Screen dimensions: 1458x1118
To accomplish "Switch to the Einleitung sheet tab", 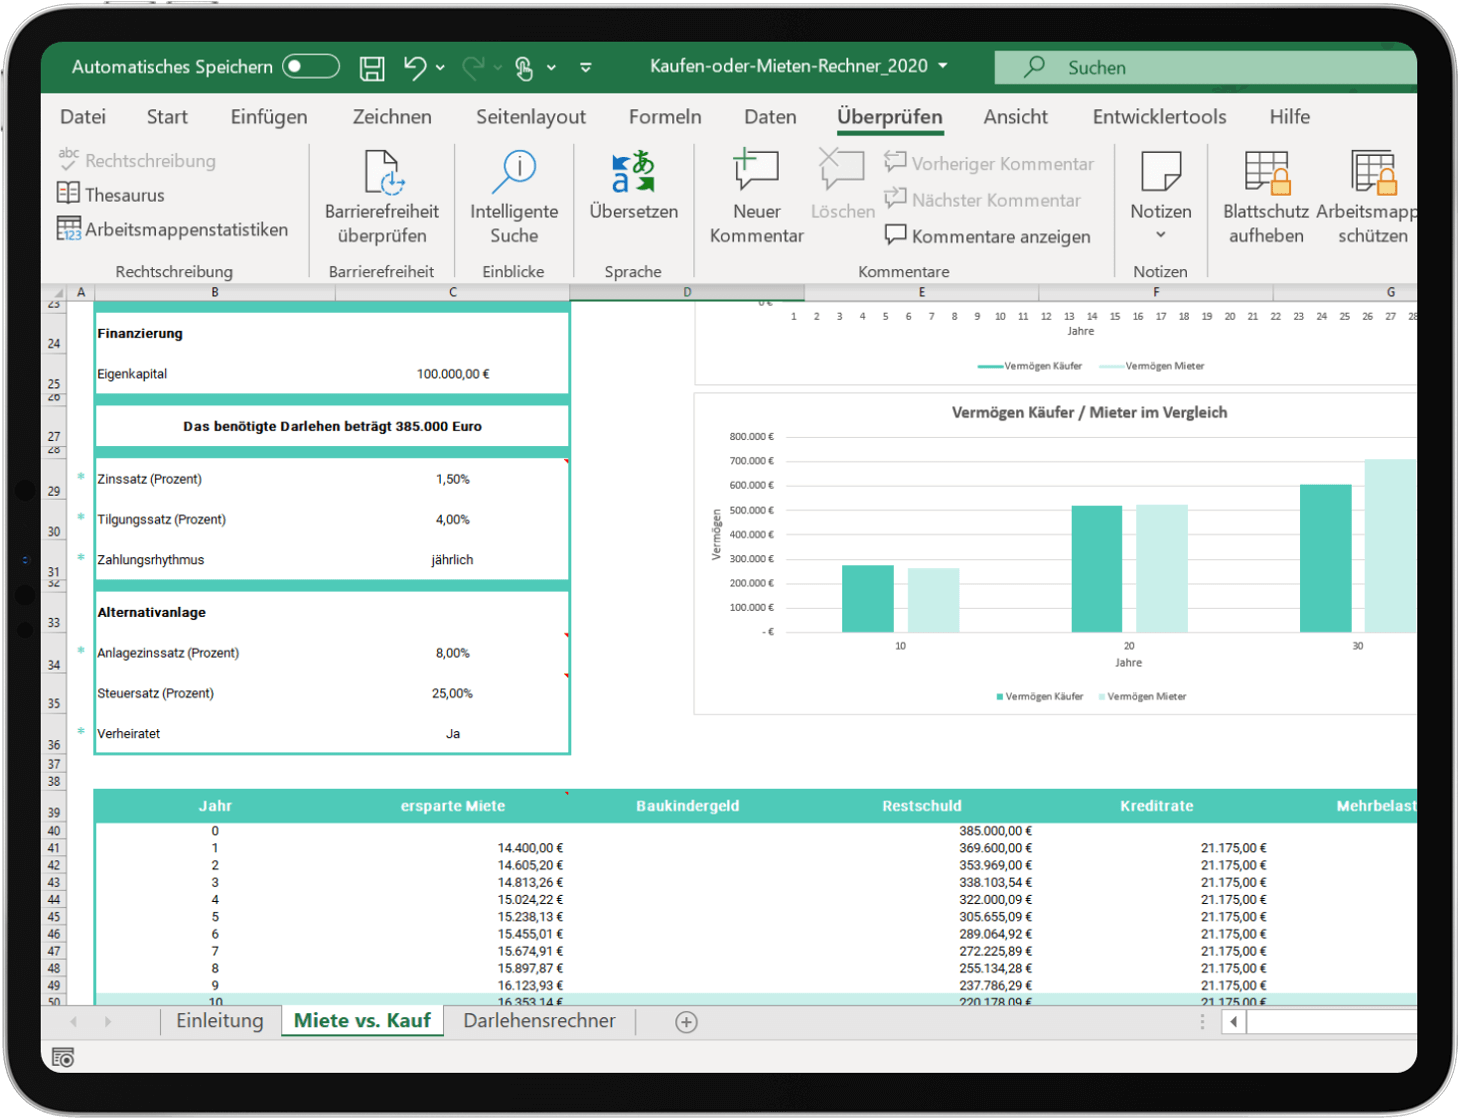I will coord(220,1021).
